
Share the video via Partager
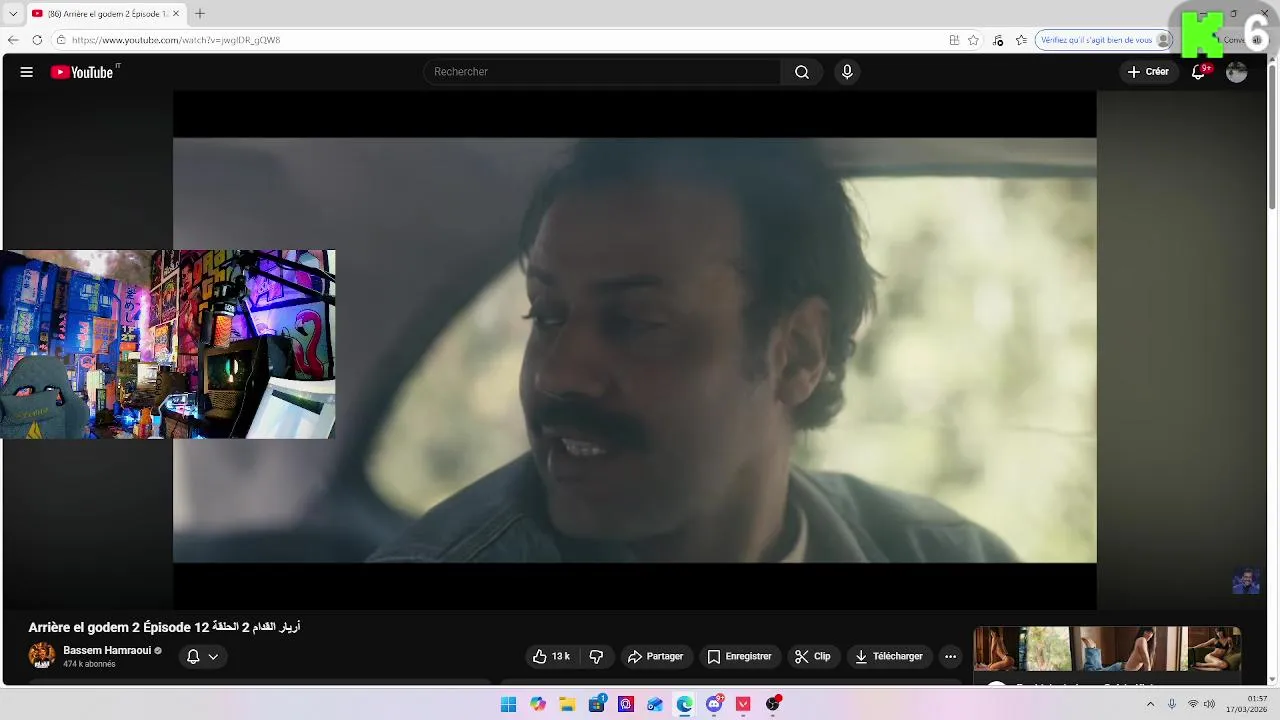tap(655, 657)
